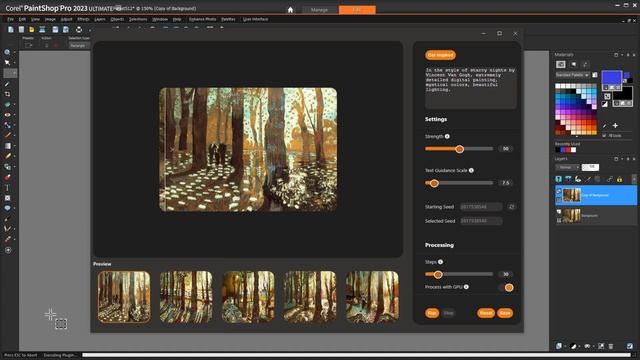Maximize the plugin dialog window
The width and height of the screenshot is (640, 360).
point(499,33)
